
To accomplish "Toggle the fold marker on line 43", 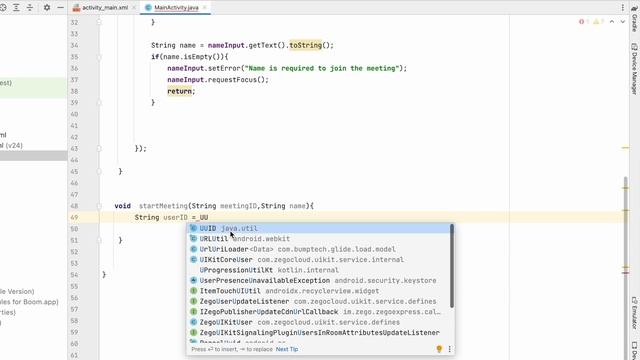I will pyautogui.click(x=99, y=149).
